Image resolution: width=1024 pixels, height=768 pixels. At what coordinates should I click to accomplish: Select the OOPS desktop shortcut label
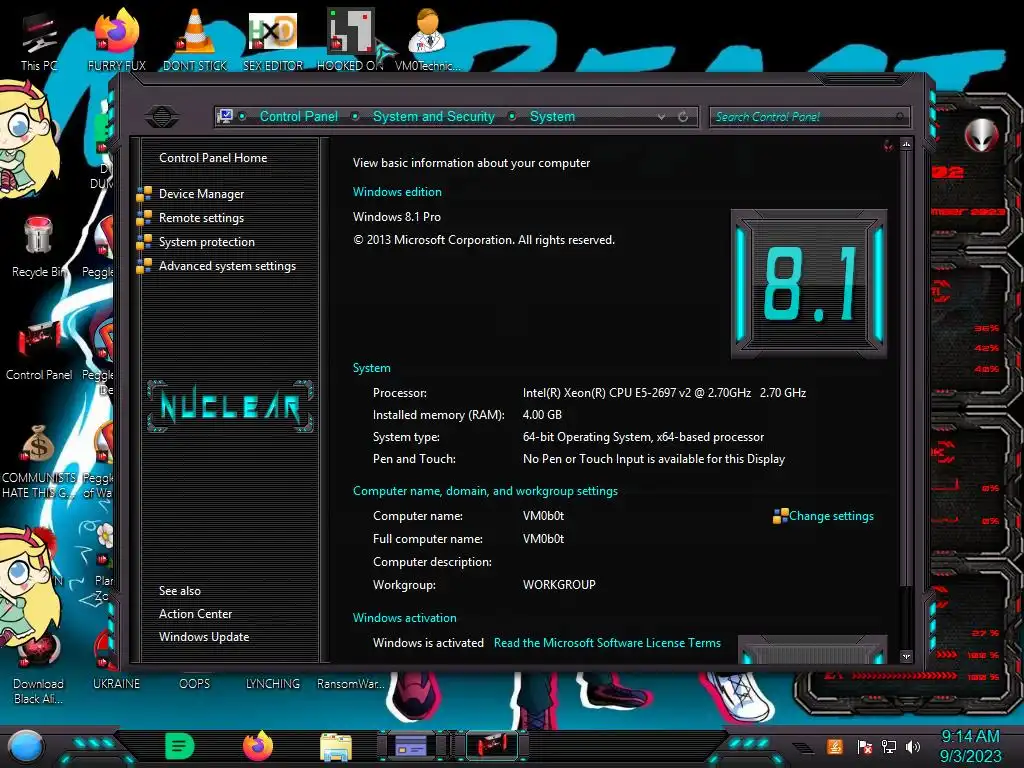(195, 684)
